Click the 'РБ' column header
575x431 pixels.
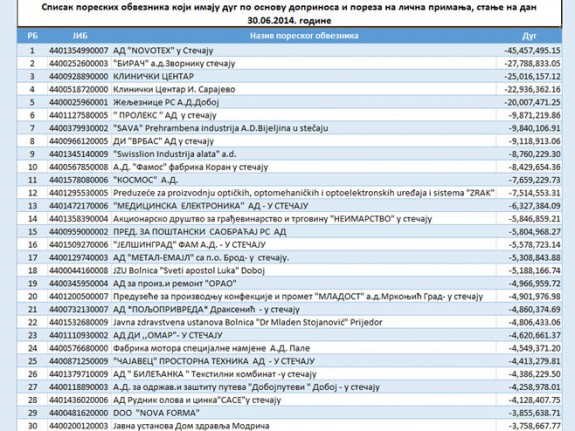click(32, 36)
